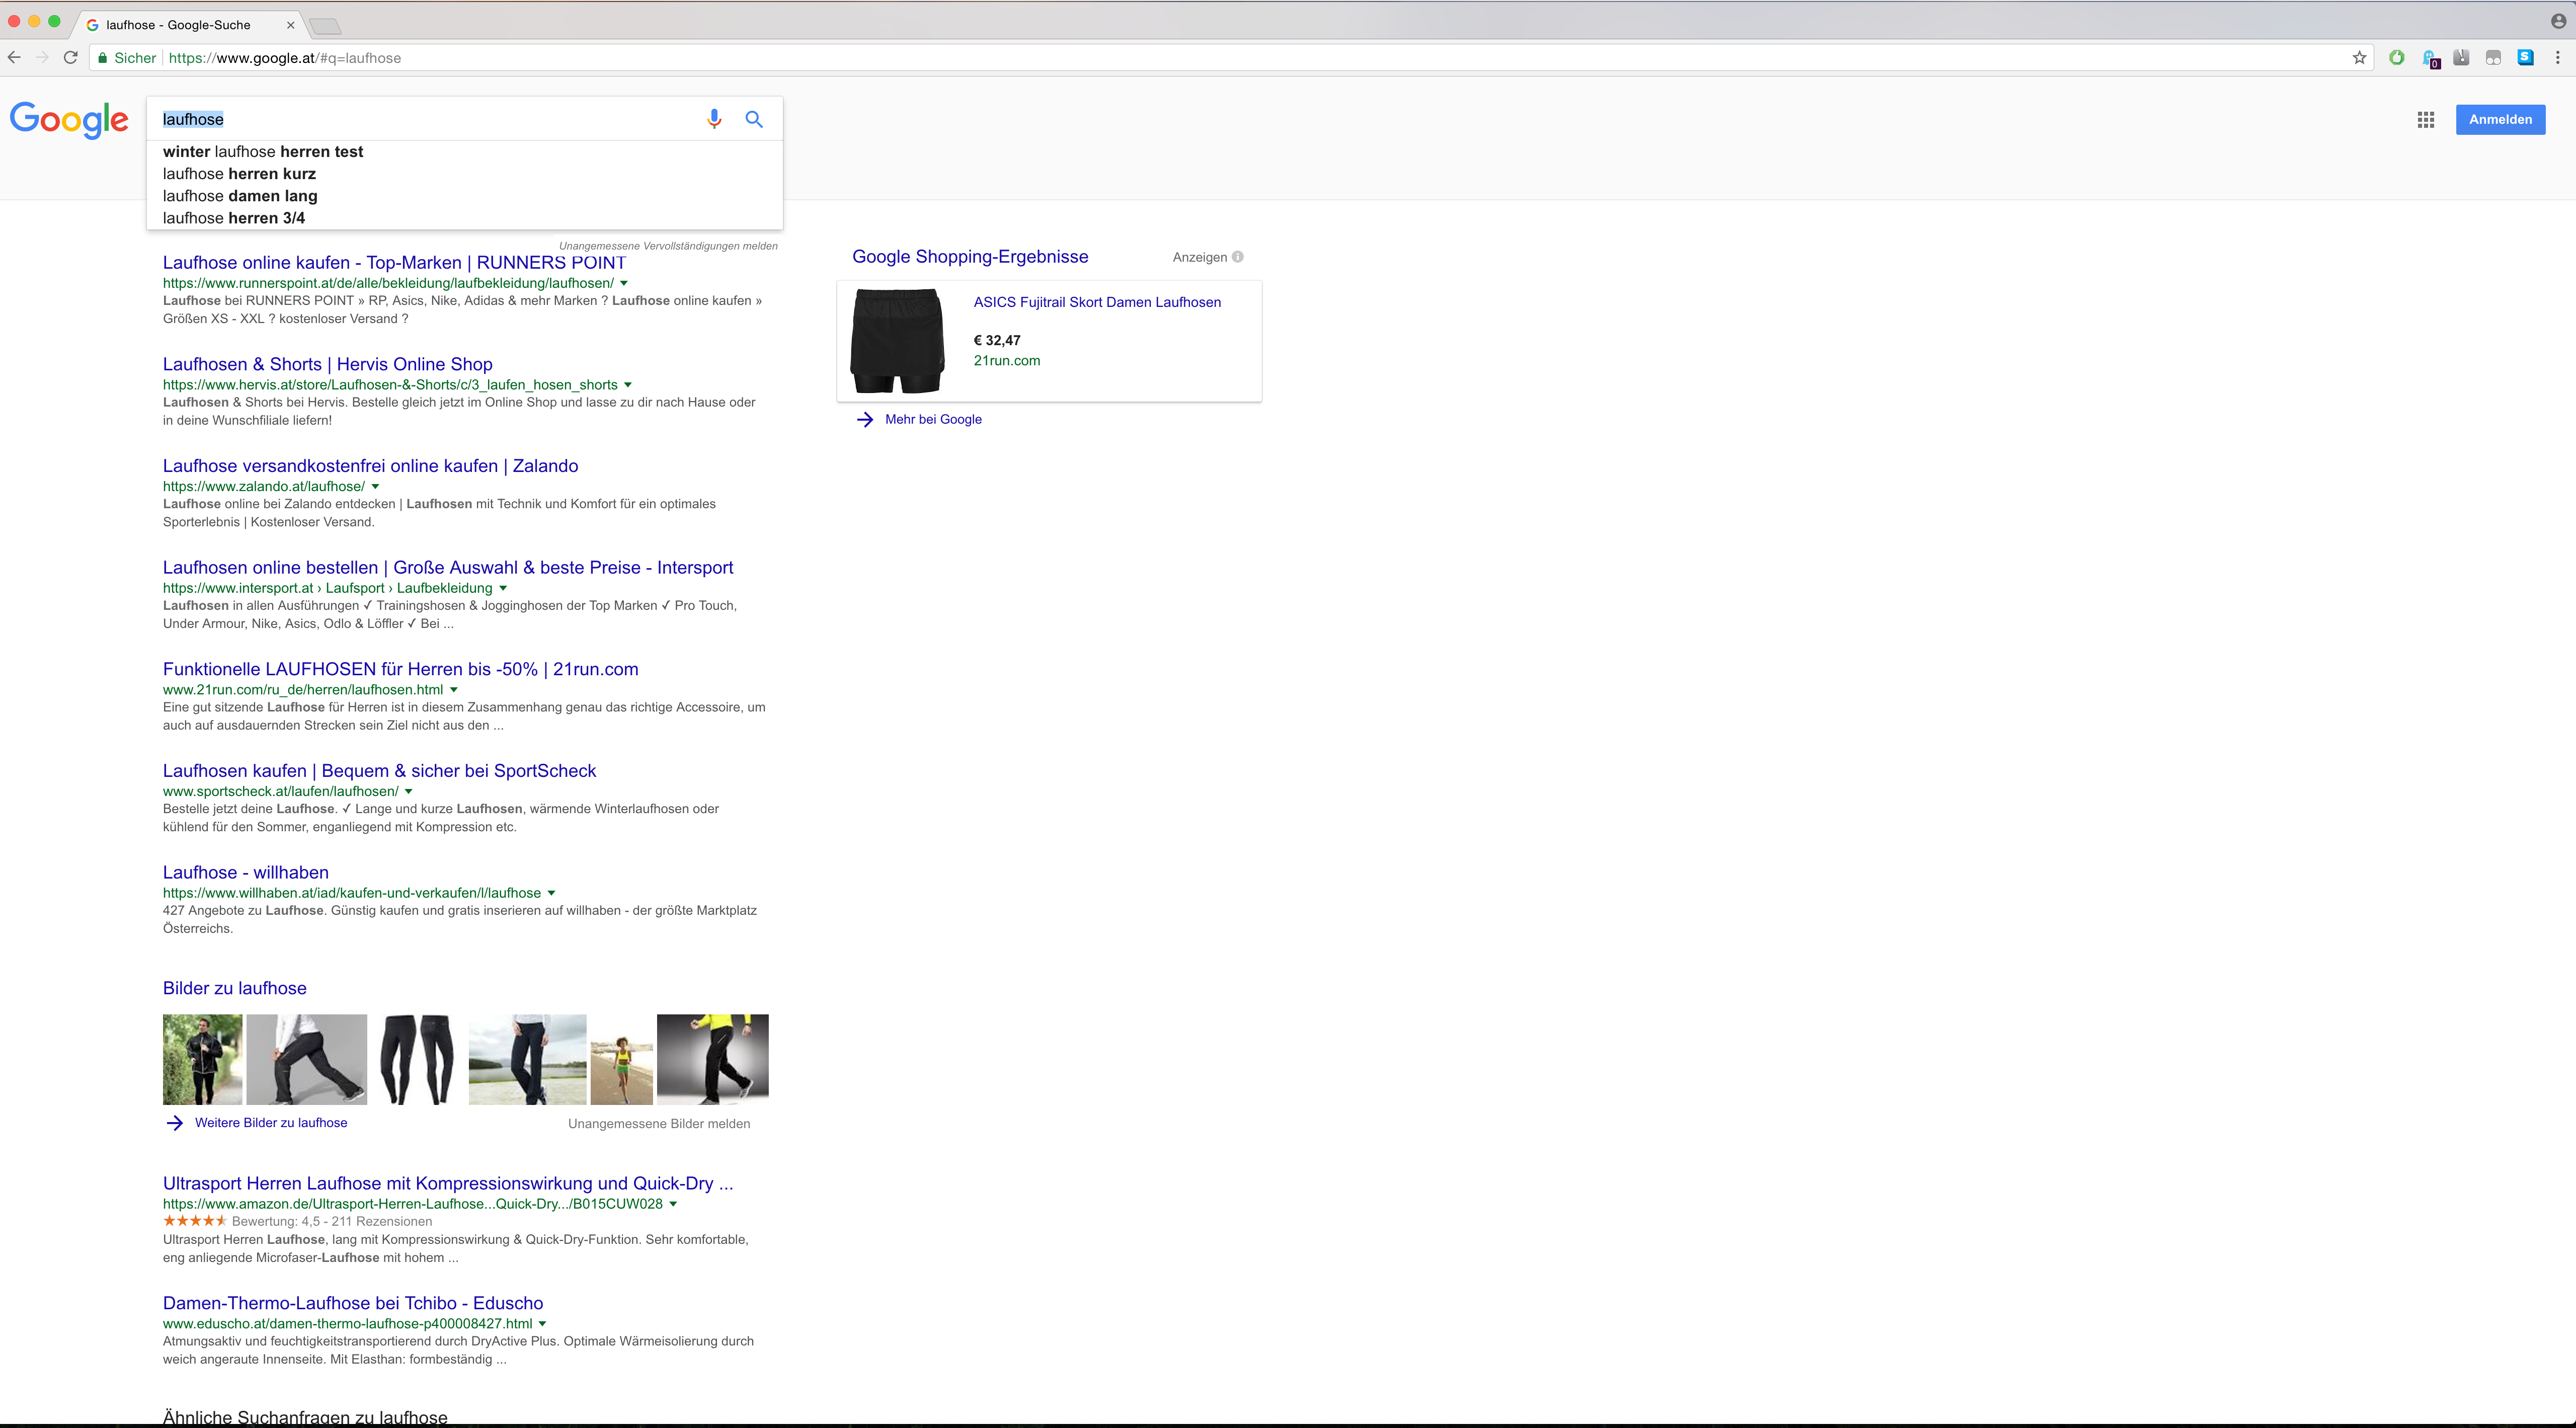The width and height of the screenshot is (2576, 1428).
Task: Open Chrome three-dot menu
Action: tap(2557, 58)
